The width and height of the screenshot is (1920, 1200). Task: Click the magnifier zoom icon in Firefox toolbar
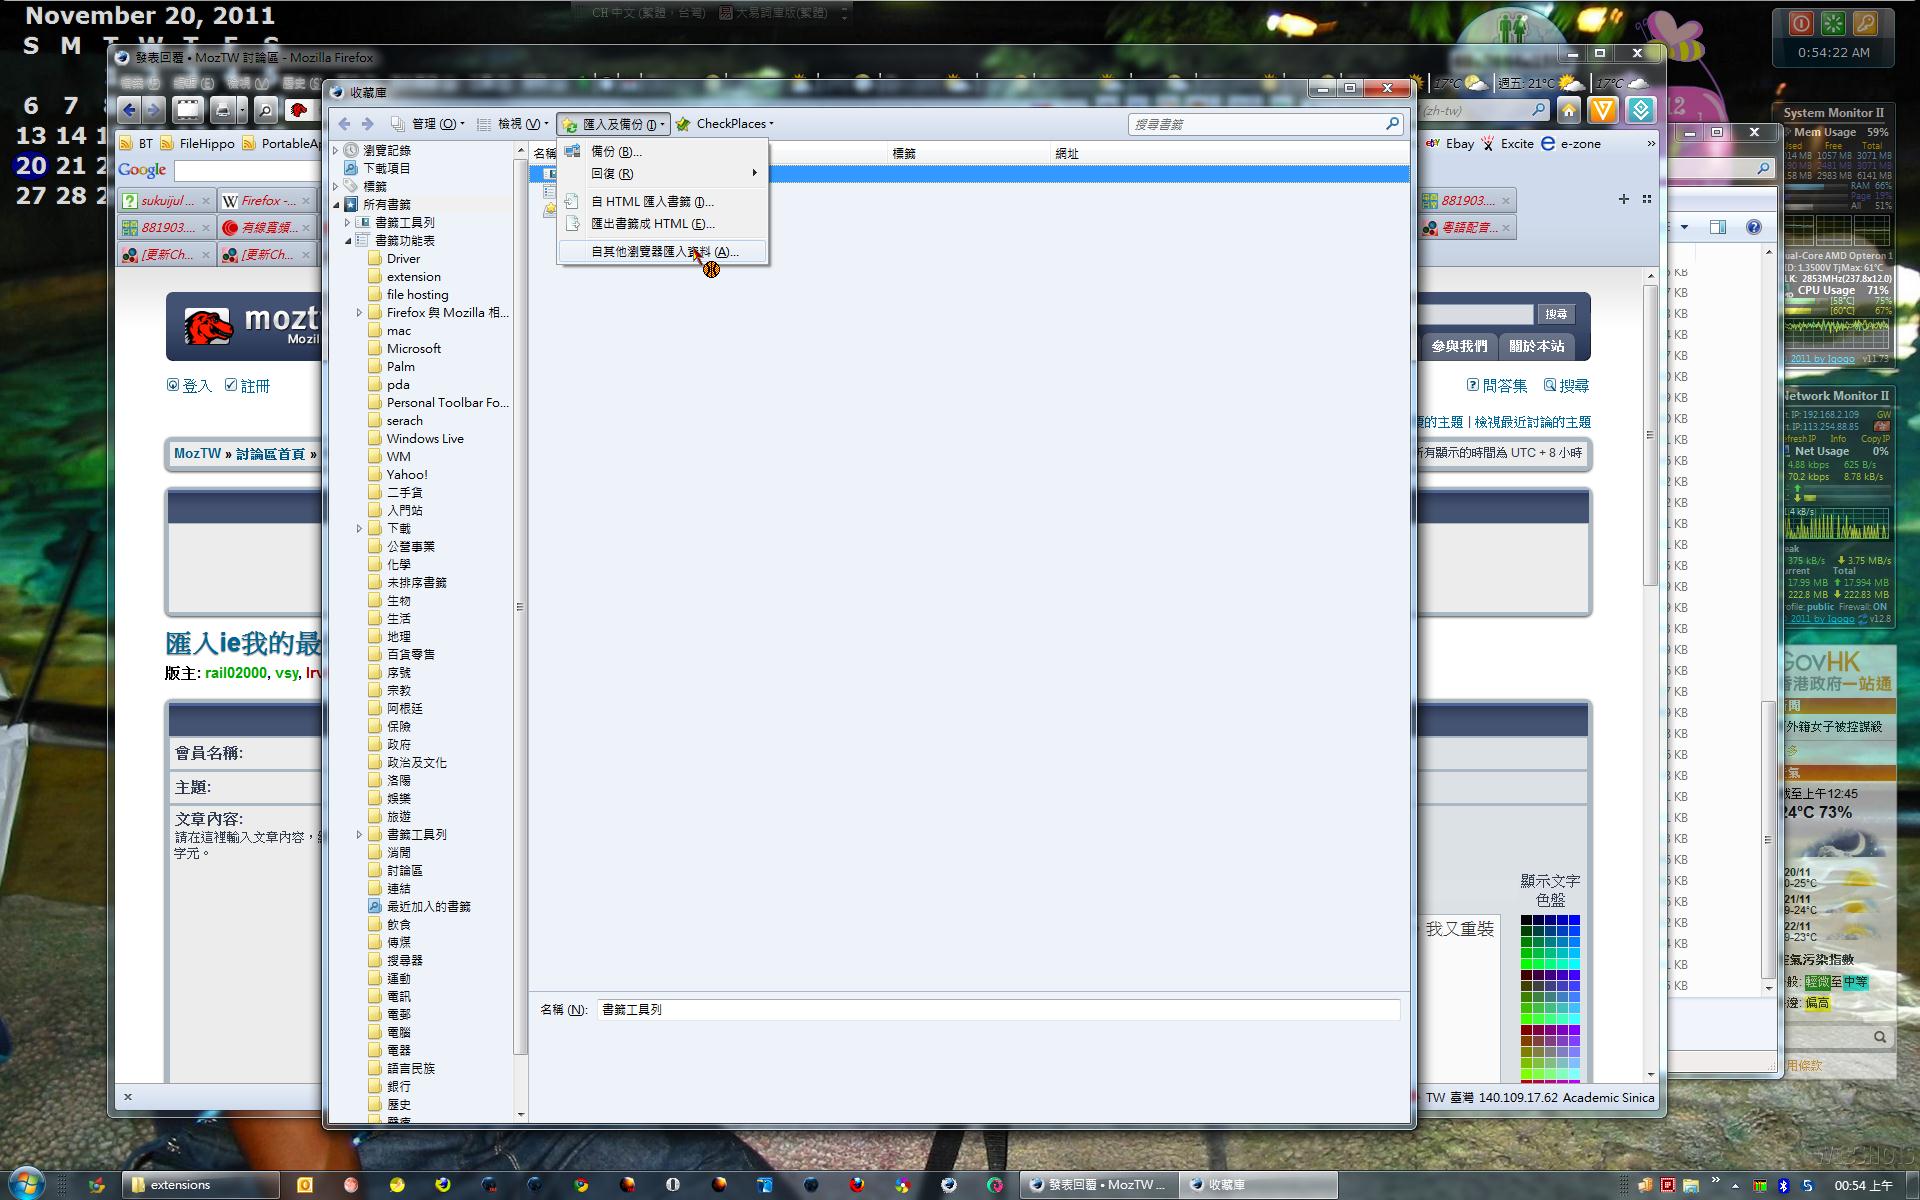pos(265,110)
